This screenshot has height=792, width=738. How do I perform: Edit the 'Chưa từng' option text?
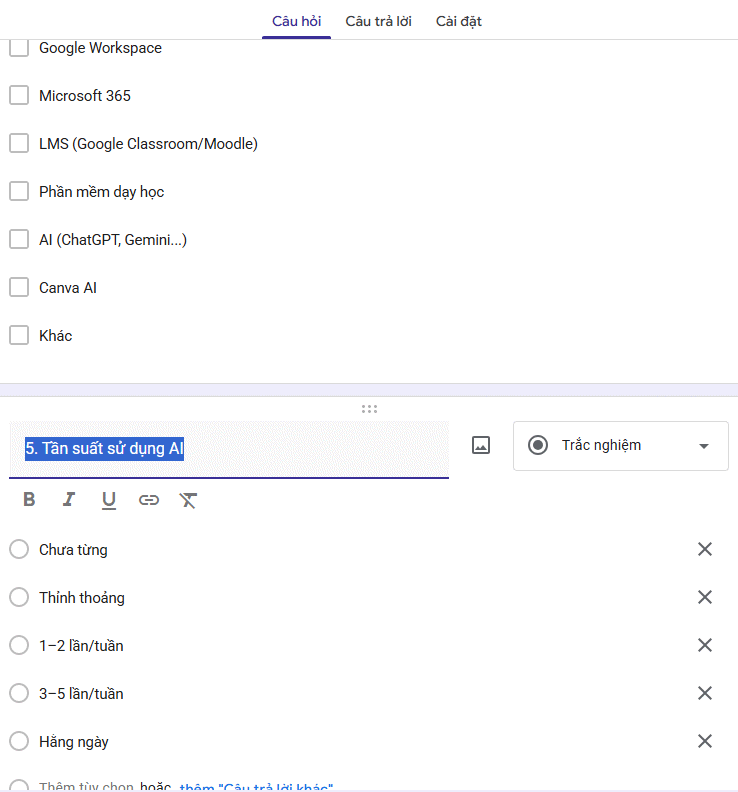[73, 550]
